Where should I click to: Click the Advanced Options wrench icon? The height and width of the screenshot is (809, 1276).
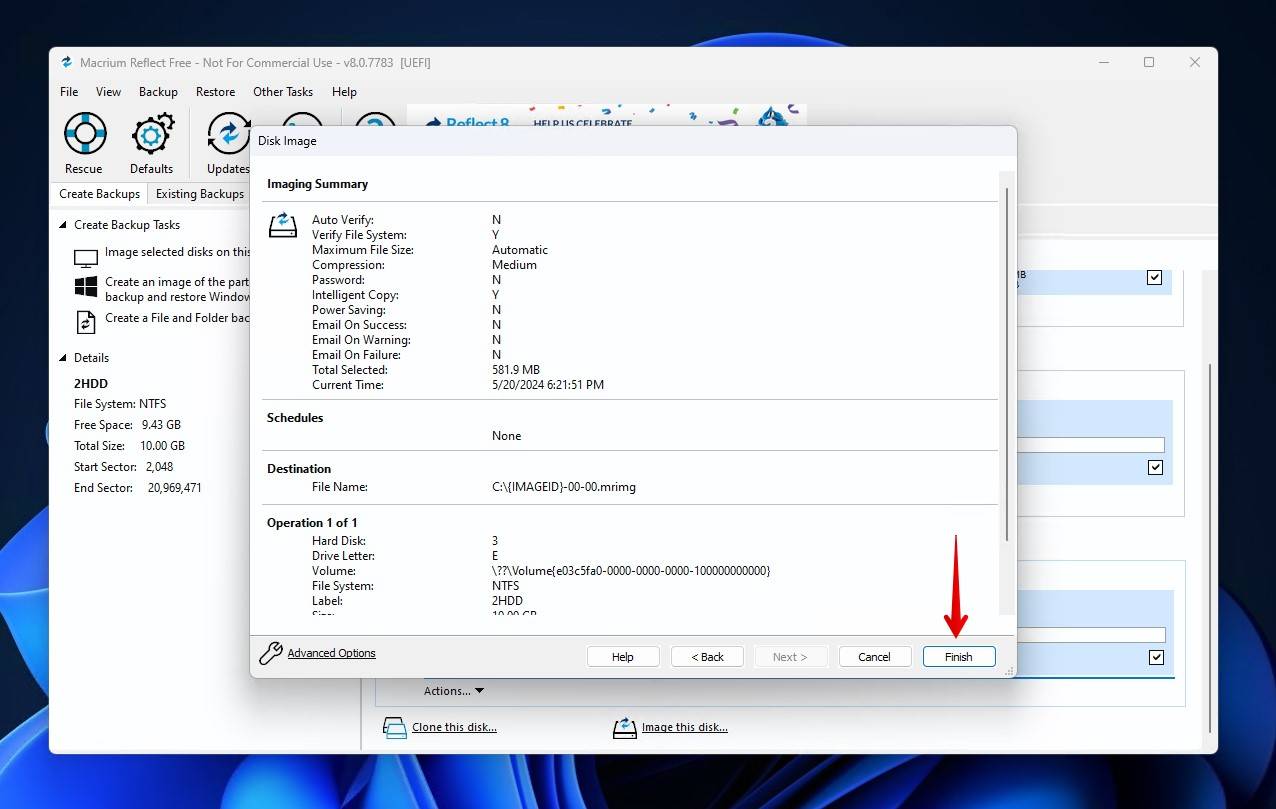271,654
